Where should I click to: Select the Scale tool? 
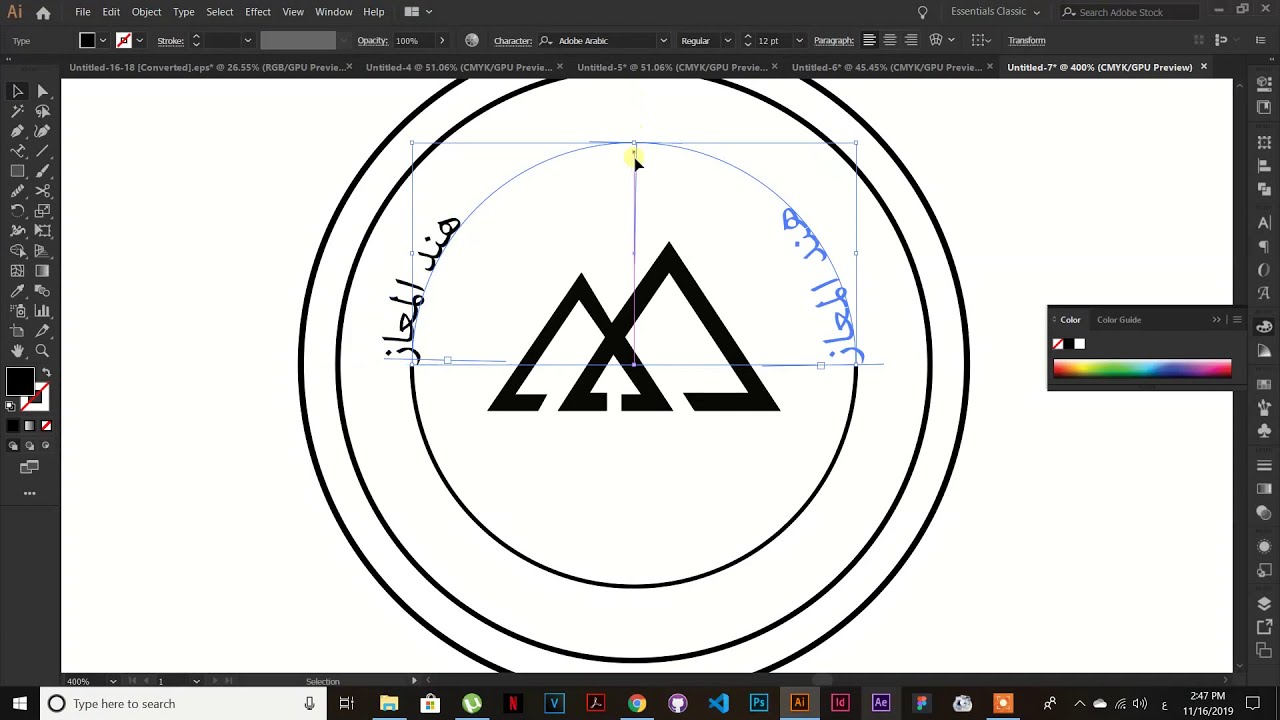click(x=42, y=211)
